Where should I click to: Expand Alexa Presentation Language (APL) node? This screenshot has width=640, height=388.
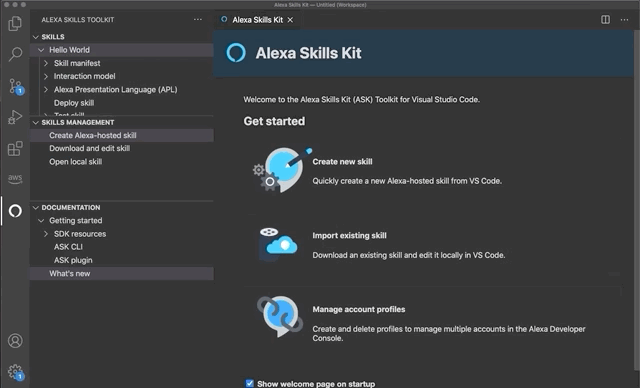(x=46, y=89)
